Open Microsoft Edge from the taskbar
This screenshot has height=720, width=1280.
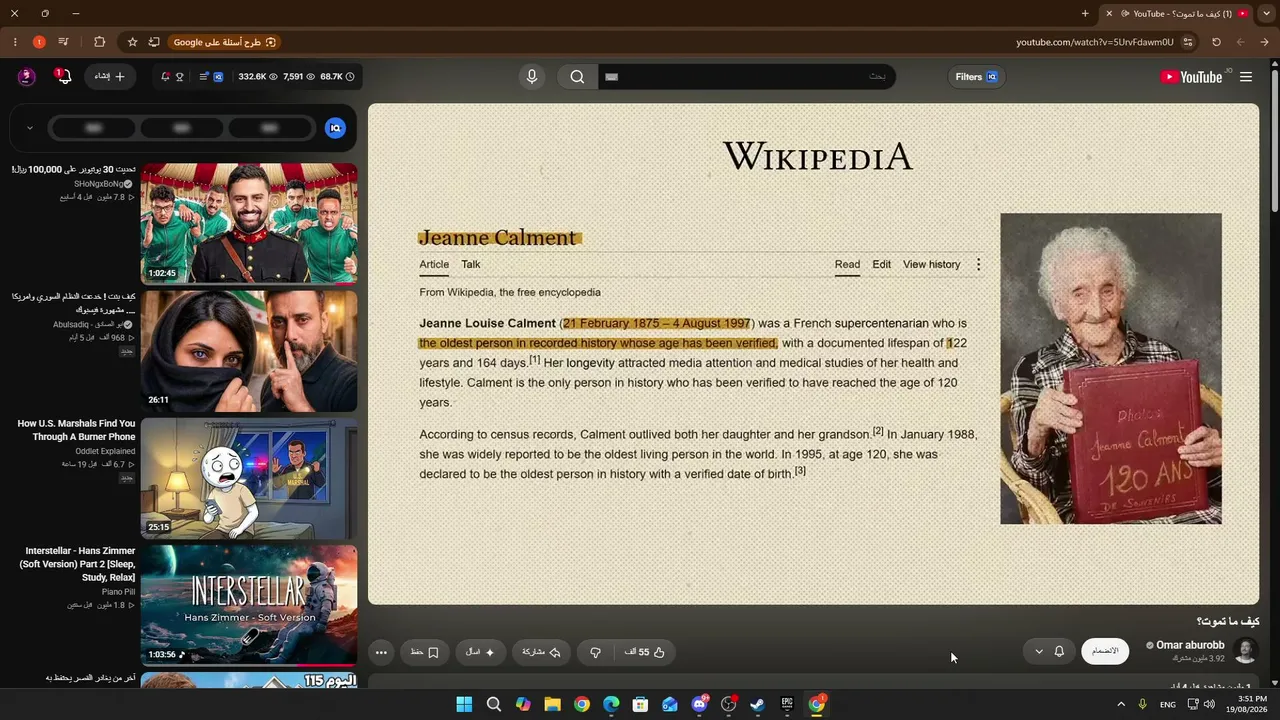click(x=611, y=704)
